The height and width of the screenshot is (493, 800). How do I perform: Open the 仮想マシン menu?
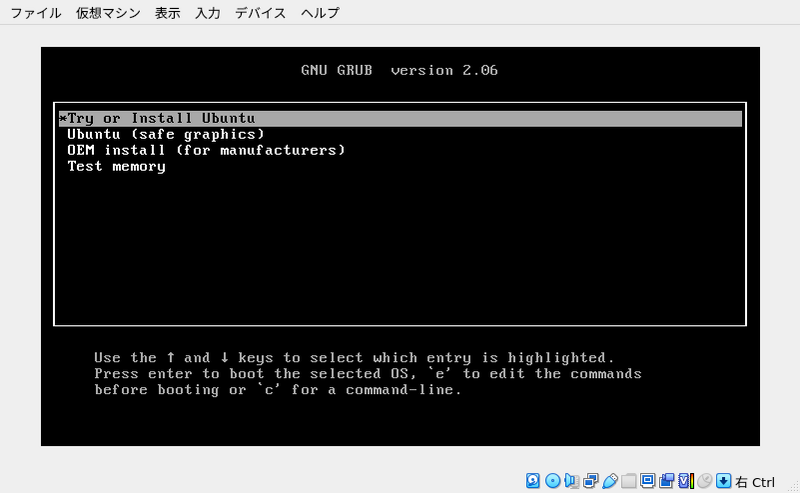108,13
